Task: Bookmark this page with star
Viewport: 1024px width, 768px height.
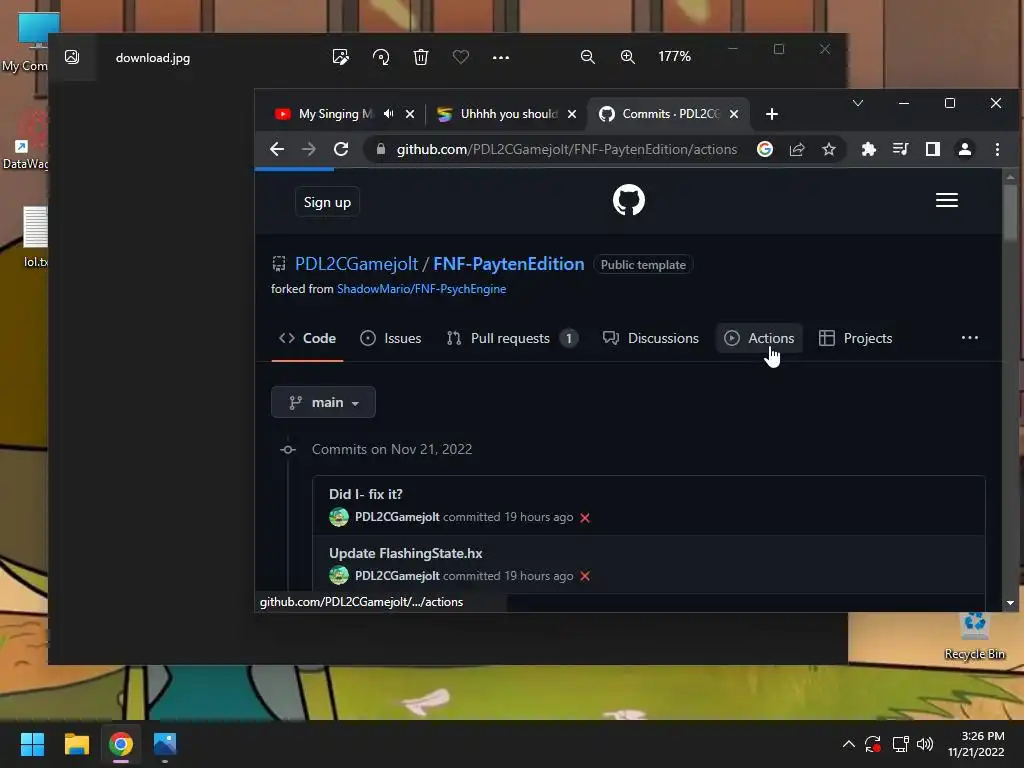Action: (829, 150)
